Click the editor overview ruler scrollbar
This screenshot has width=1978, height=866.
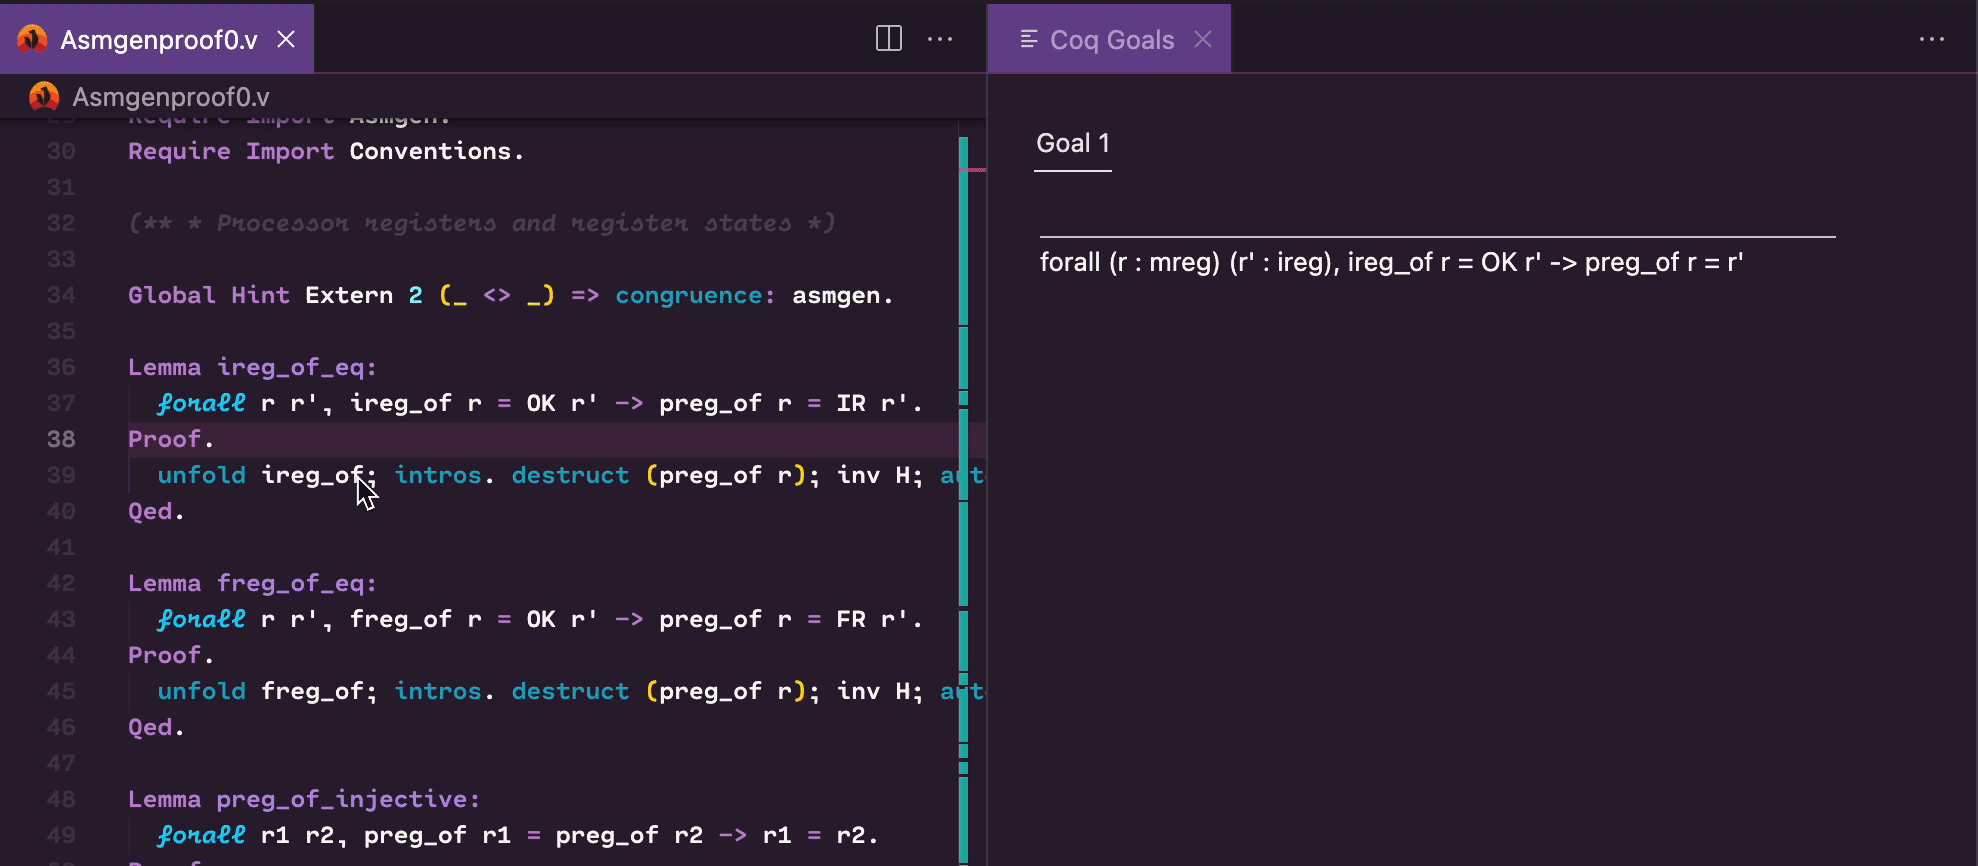[x=973, y=490]
